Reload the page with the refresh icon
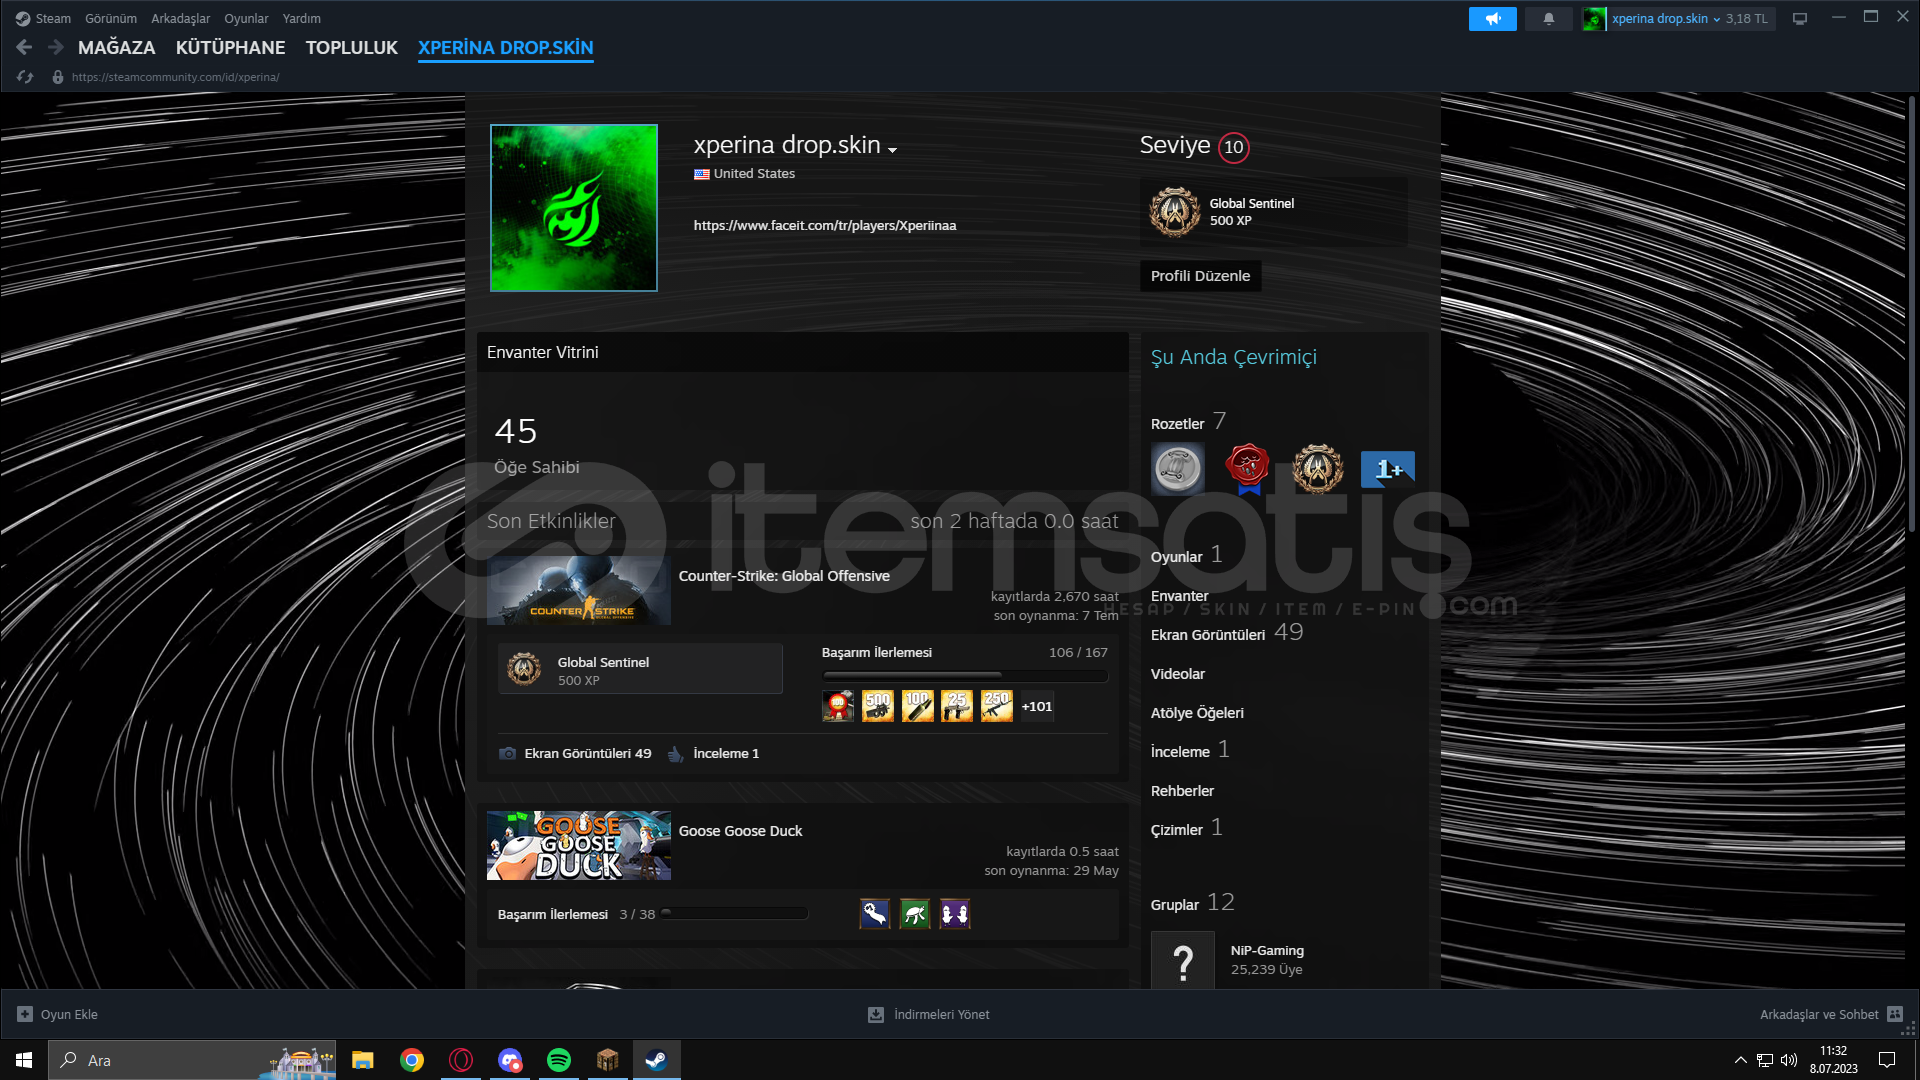This screenshot has width=1920, height=1080. click(25, 77)
